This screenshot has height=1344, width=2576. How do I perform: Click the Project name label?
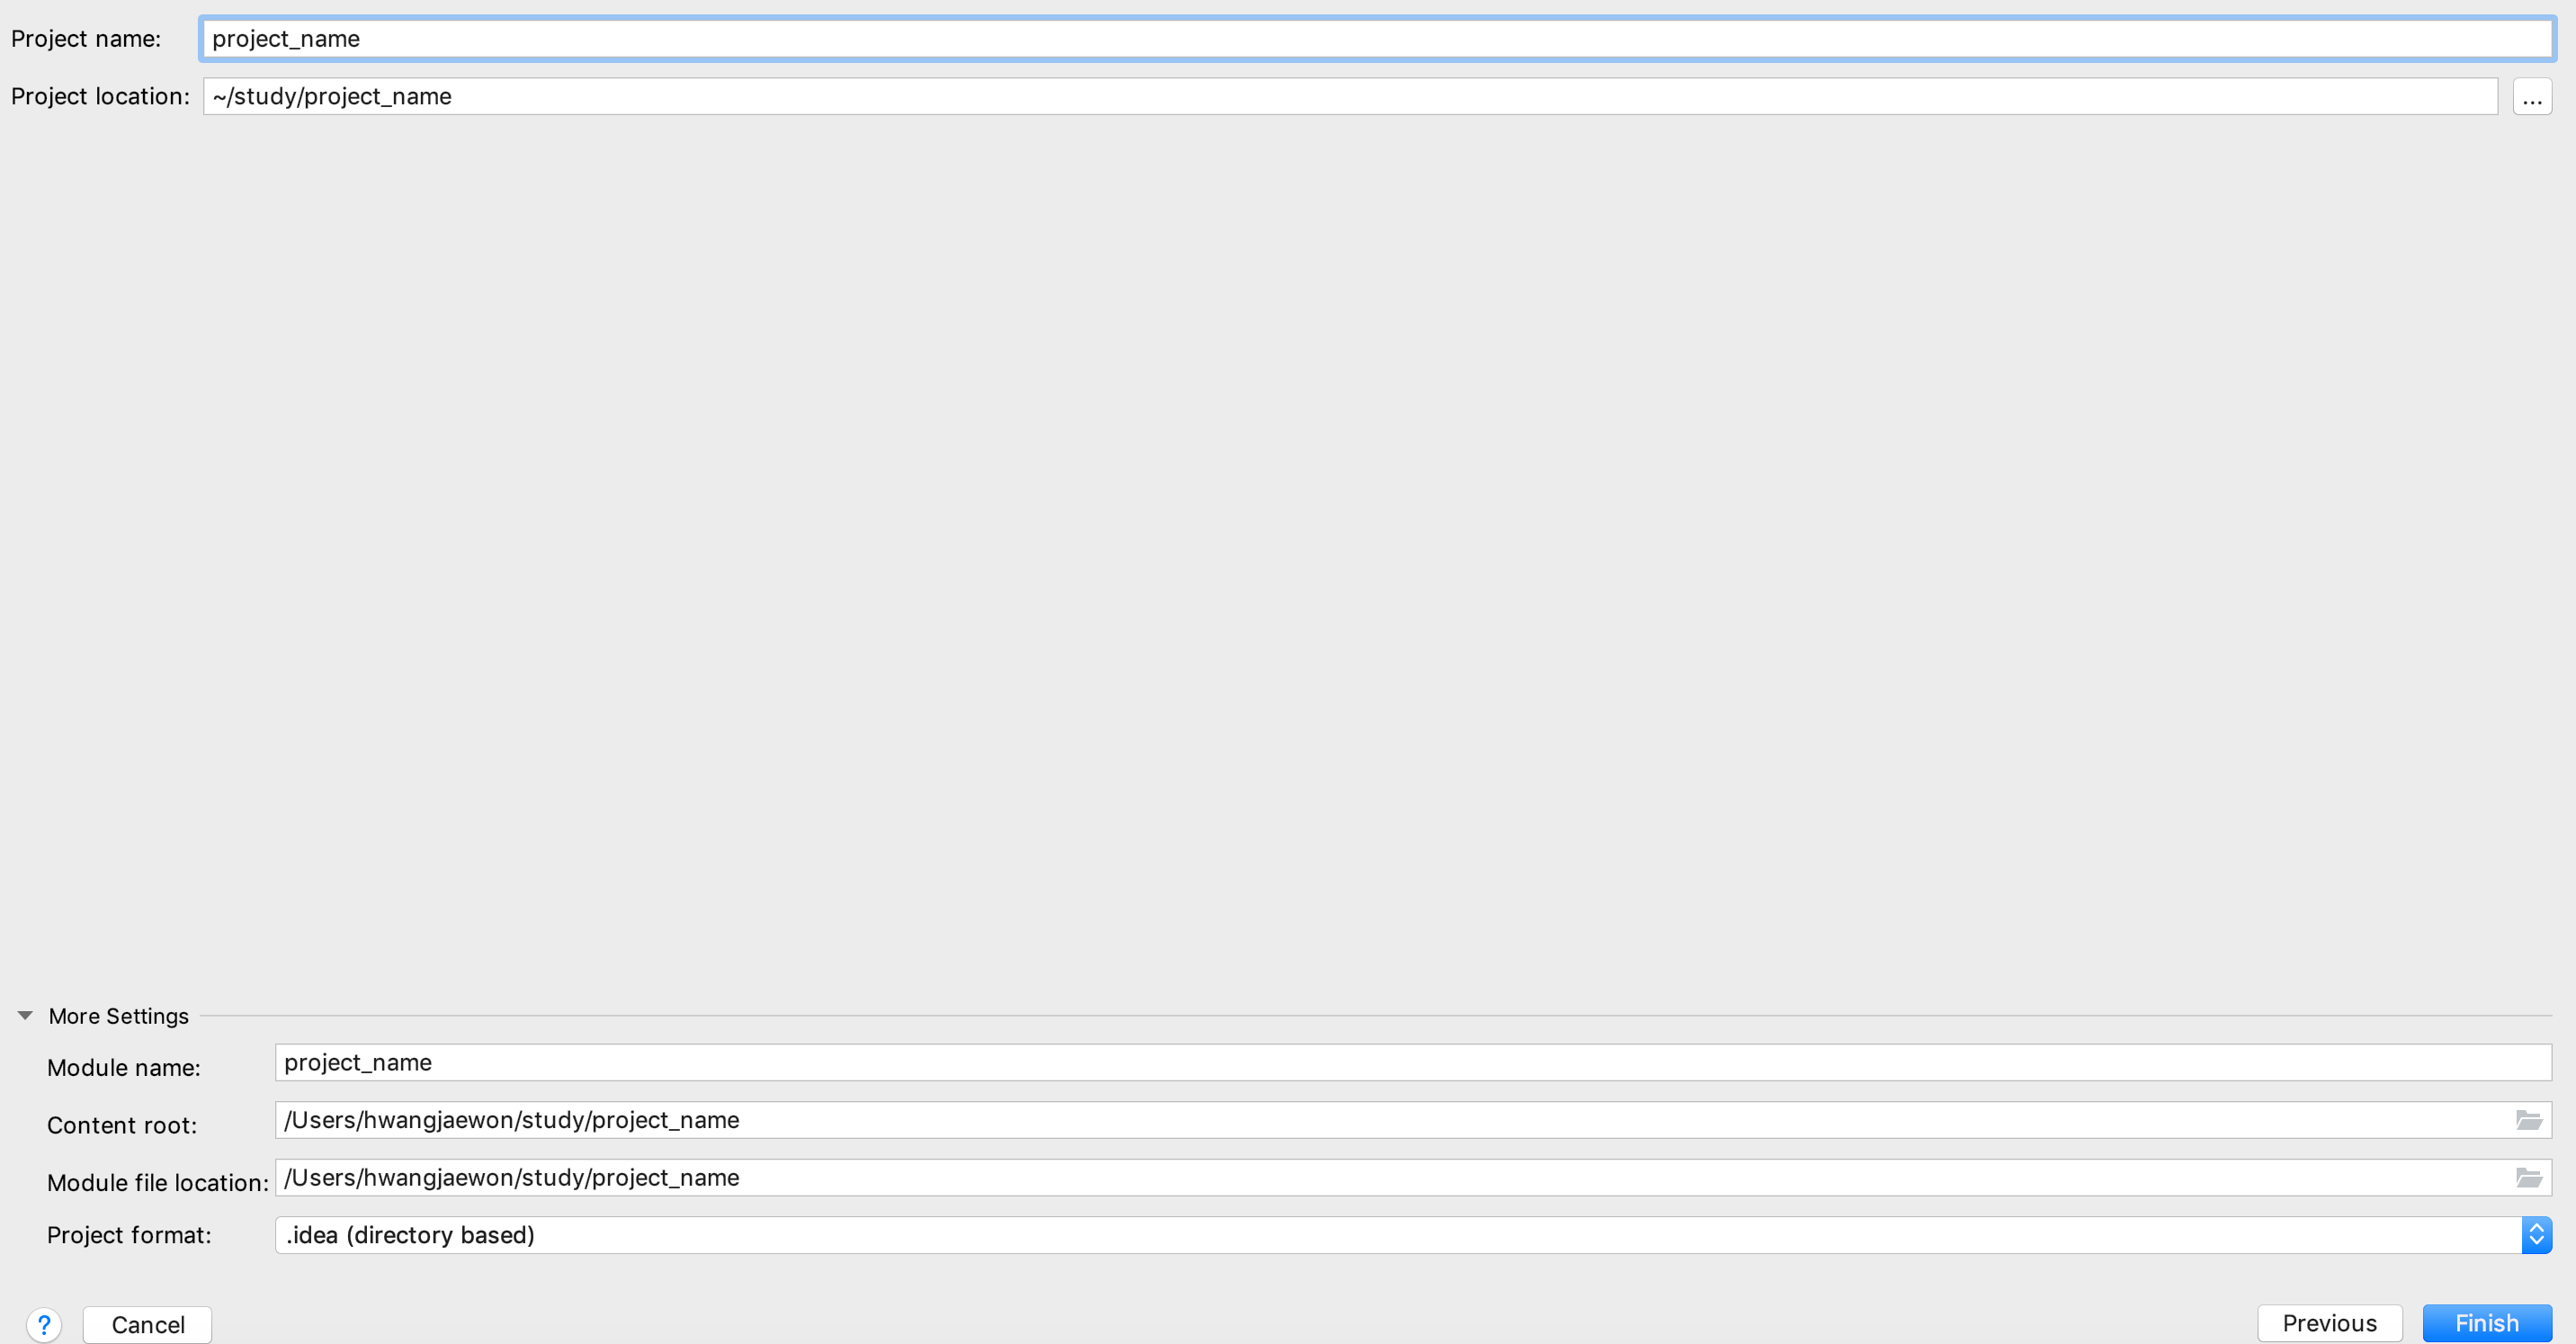86,39
